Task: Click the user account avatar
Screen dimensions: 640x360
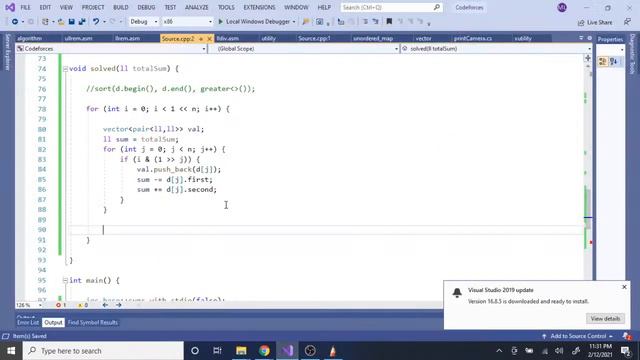Action: 562,7
